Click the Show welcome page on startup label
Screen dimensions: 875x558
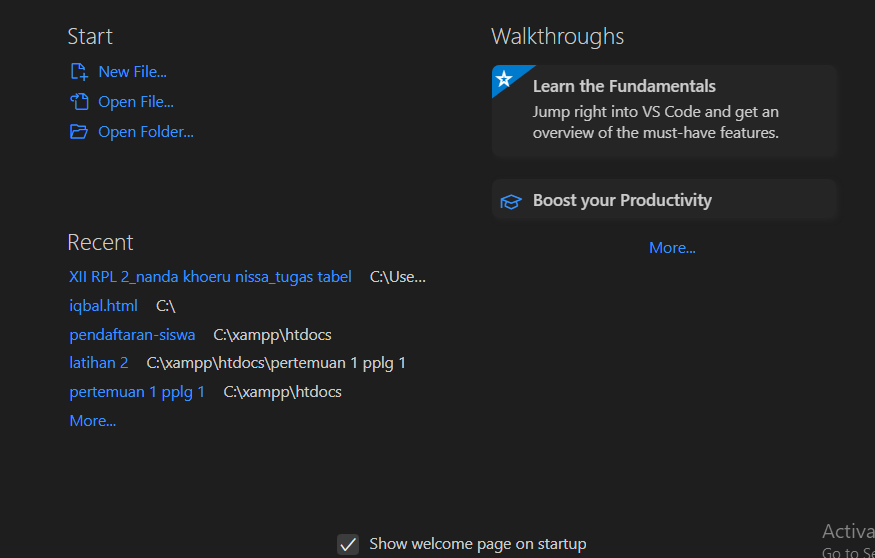click(x=478, y=544)
